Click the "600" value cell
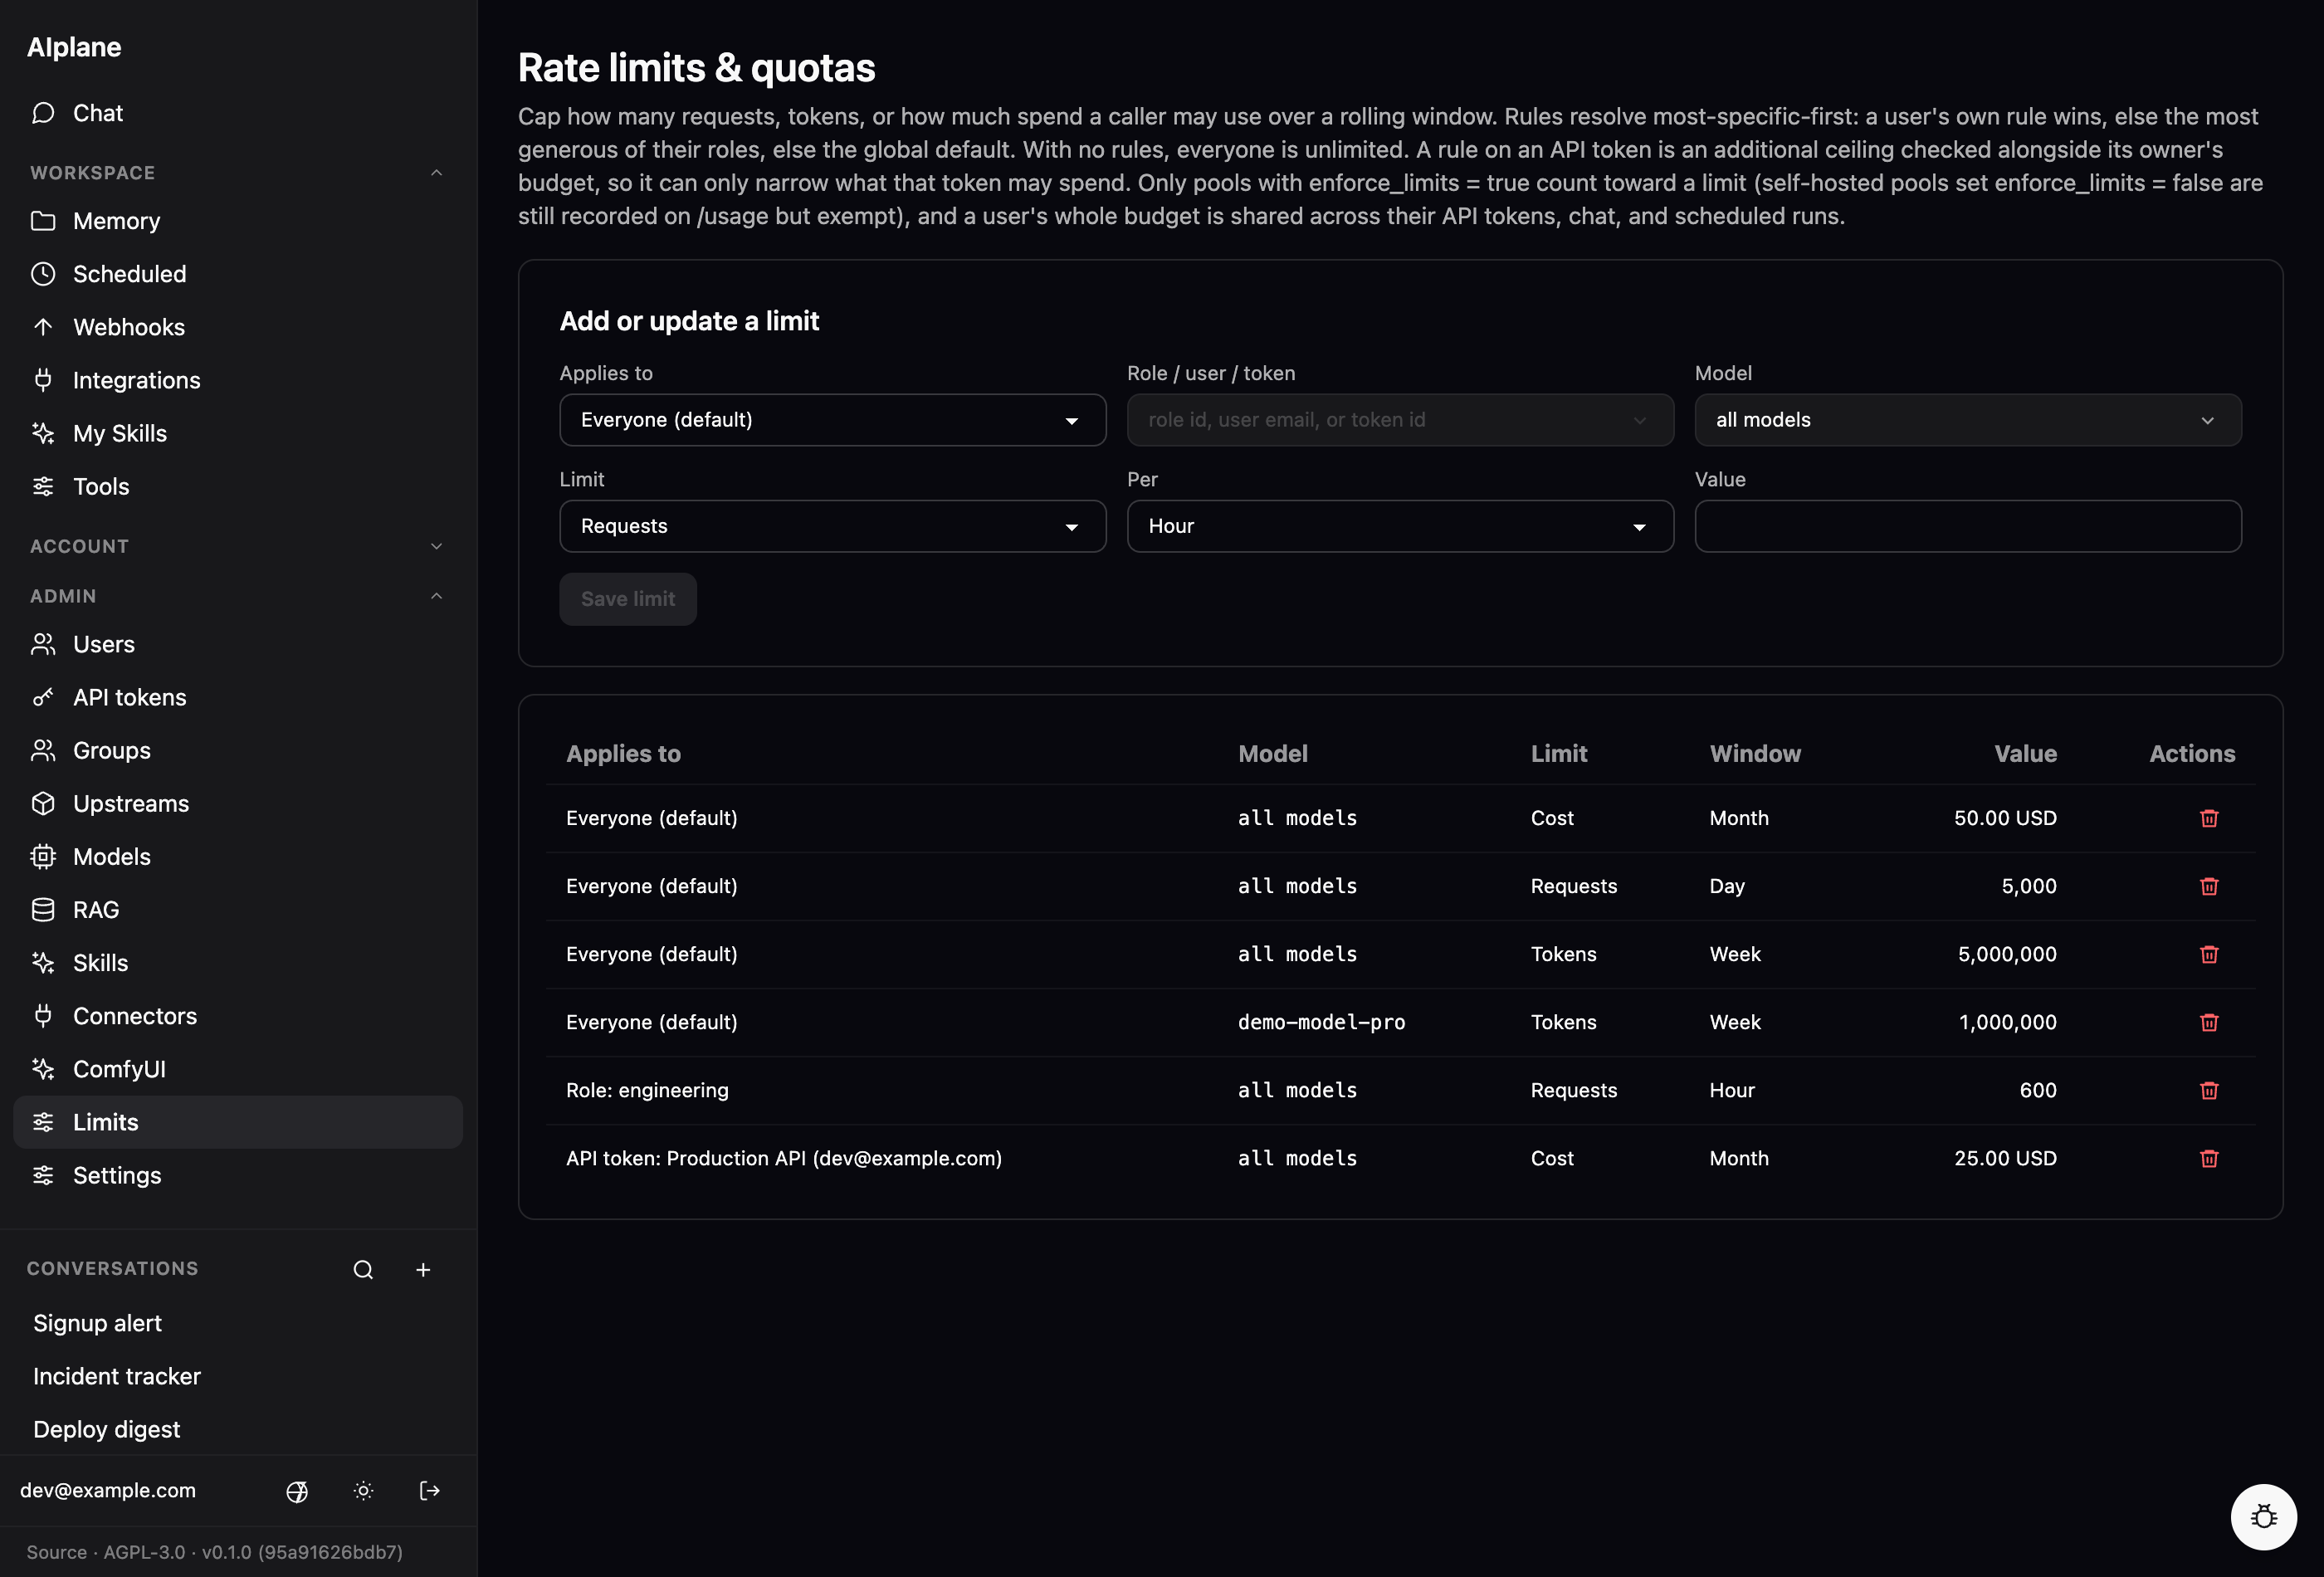This screenshot has height=1577, width=2324. (2038, 1090)
